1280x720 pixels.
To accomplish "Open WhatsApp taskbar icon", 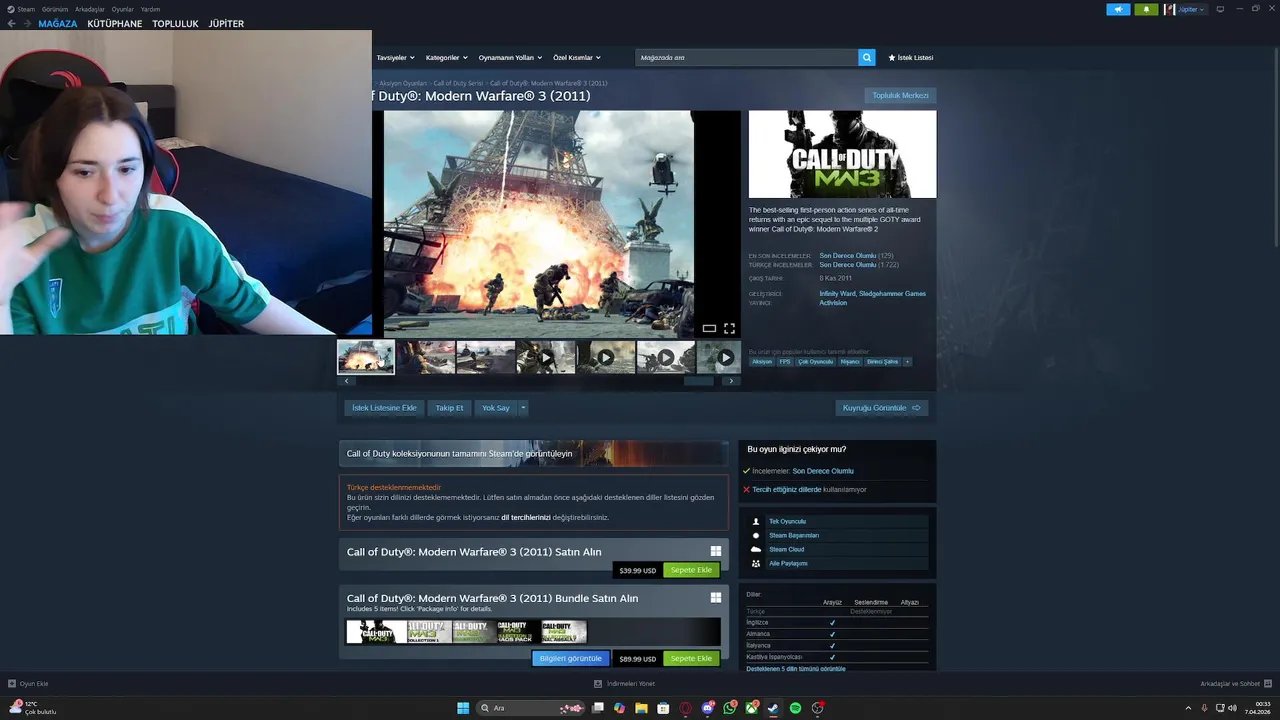I will [730, 708].
